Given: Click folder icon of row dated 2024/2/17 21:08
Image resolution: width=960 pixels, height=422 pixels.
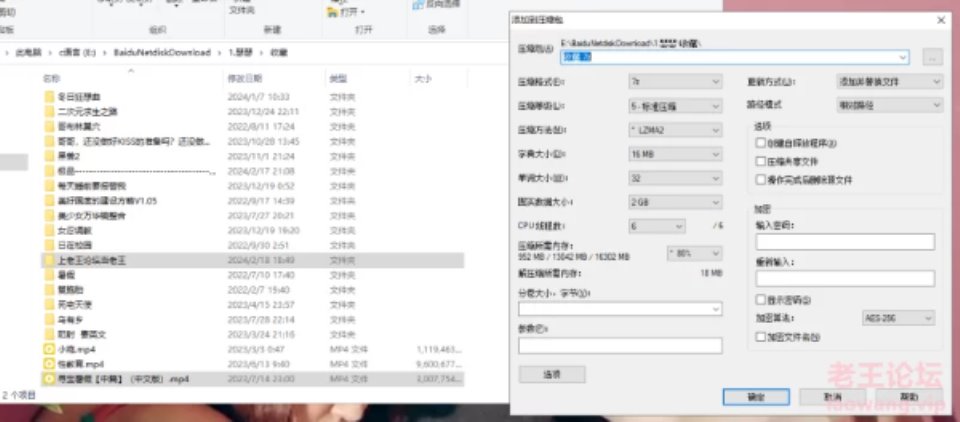Looking at the screenshot, I should (x=50, y=171).
